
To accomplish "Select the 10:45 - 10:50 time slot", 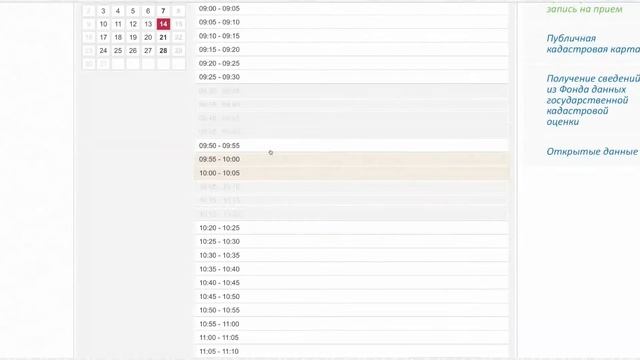I will click(352, 297).
